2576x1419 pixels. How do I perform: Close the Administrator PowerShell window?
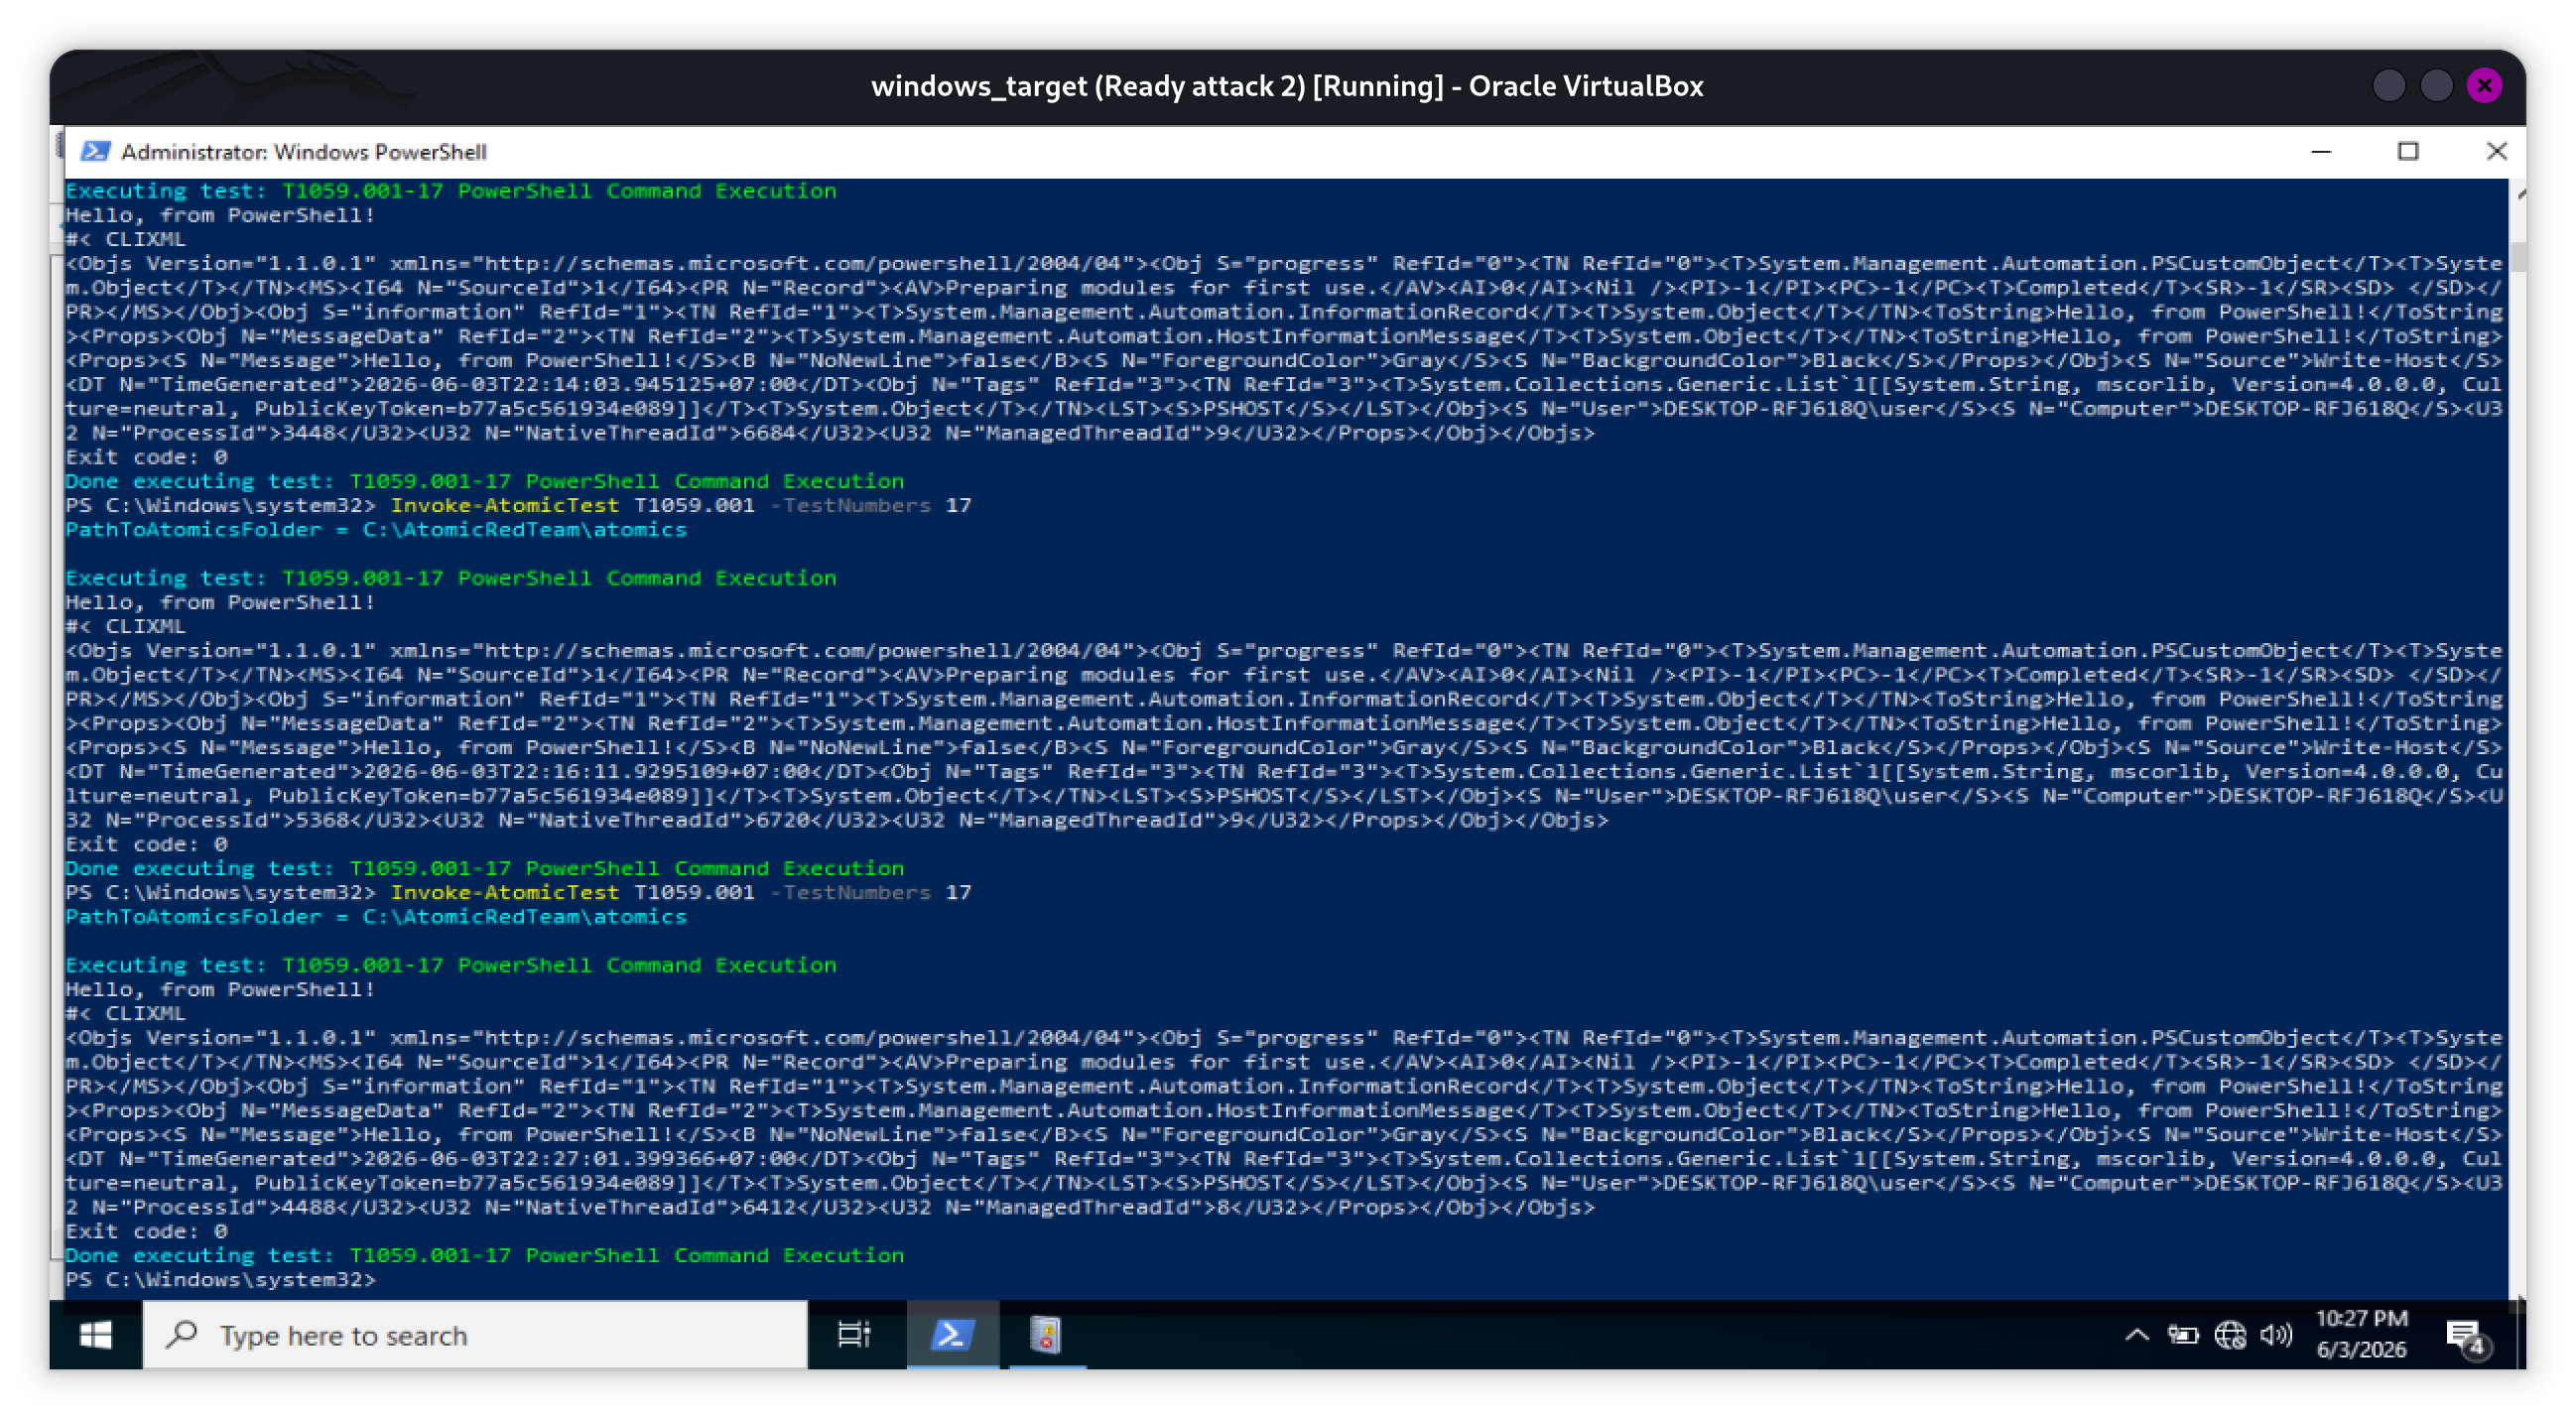tap(2496, 151)
